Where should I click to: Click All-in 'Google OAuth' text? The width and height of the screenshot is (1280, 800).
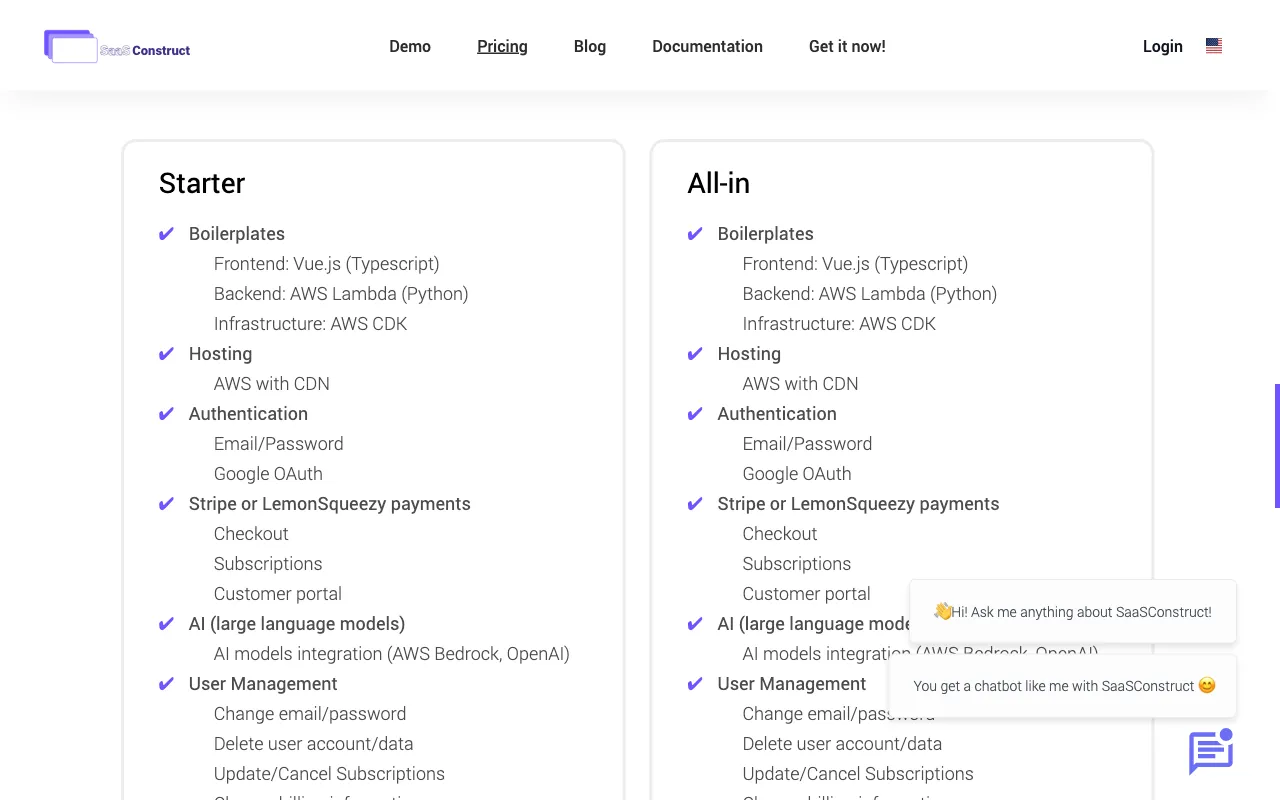point(797,474)
